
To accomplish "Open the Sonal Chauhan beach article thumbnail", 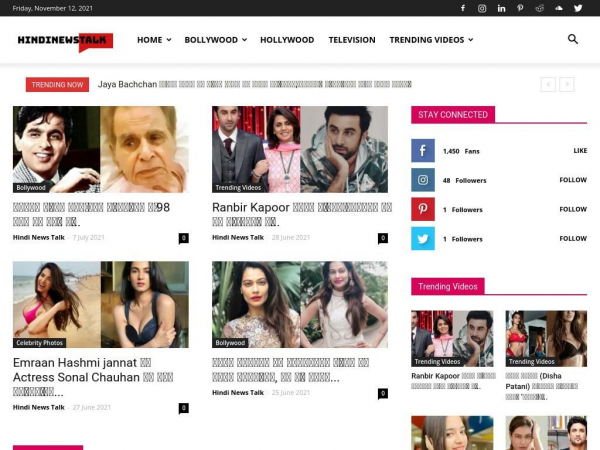I will [x=101, y=305].
